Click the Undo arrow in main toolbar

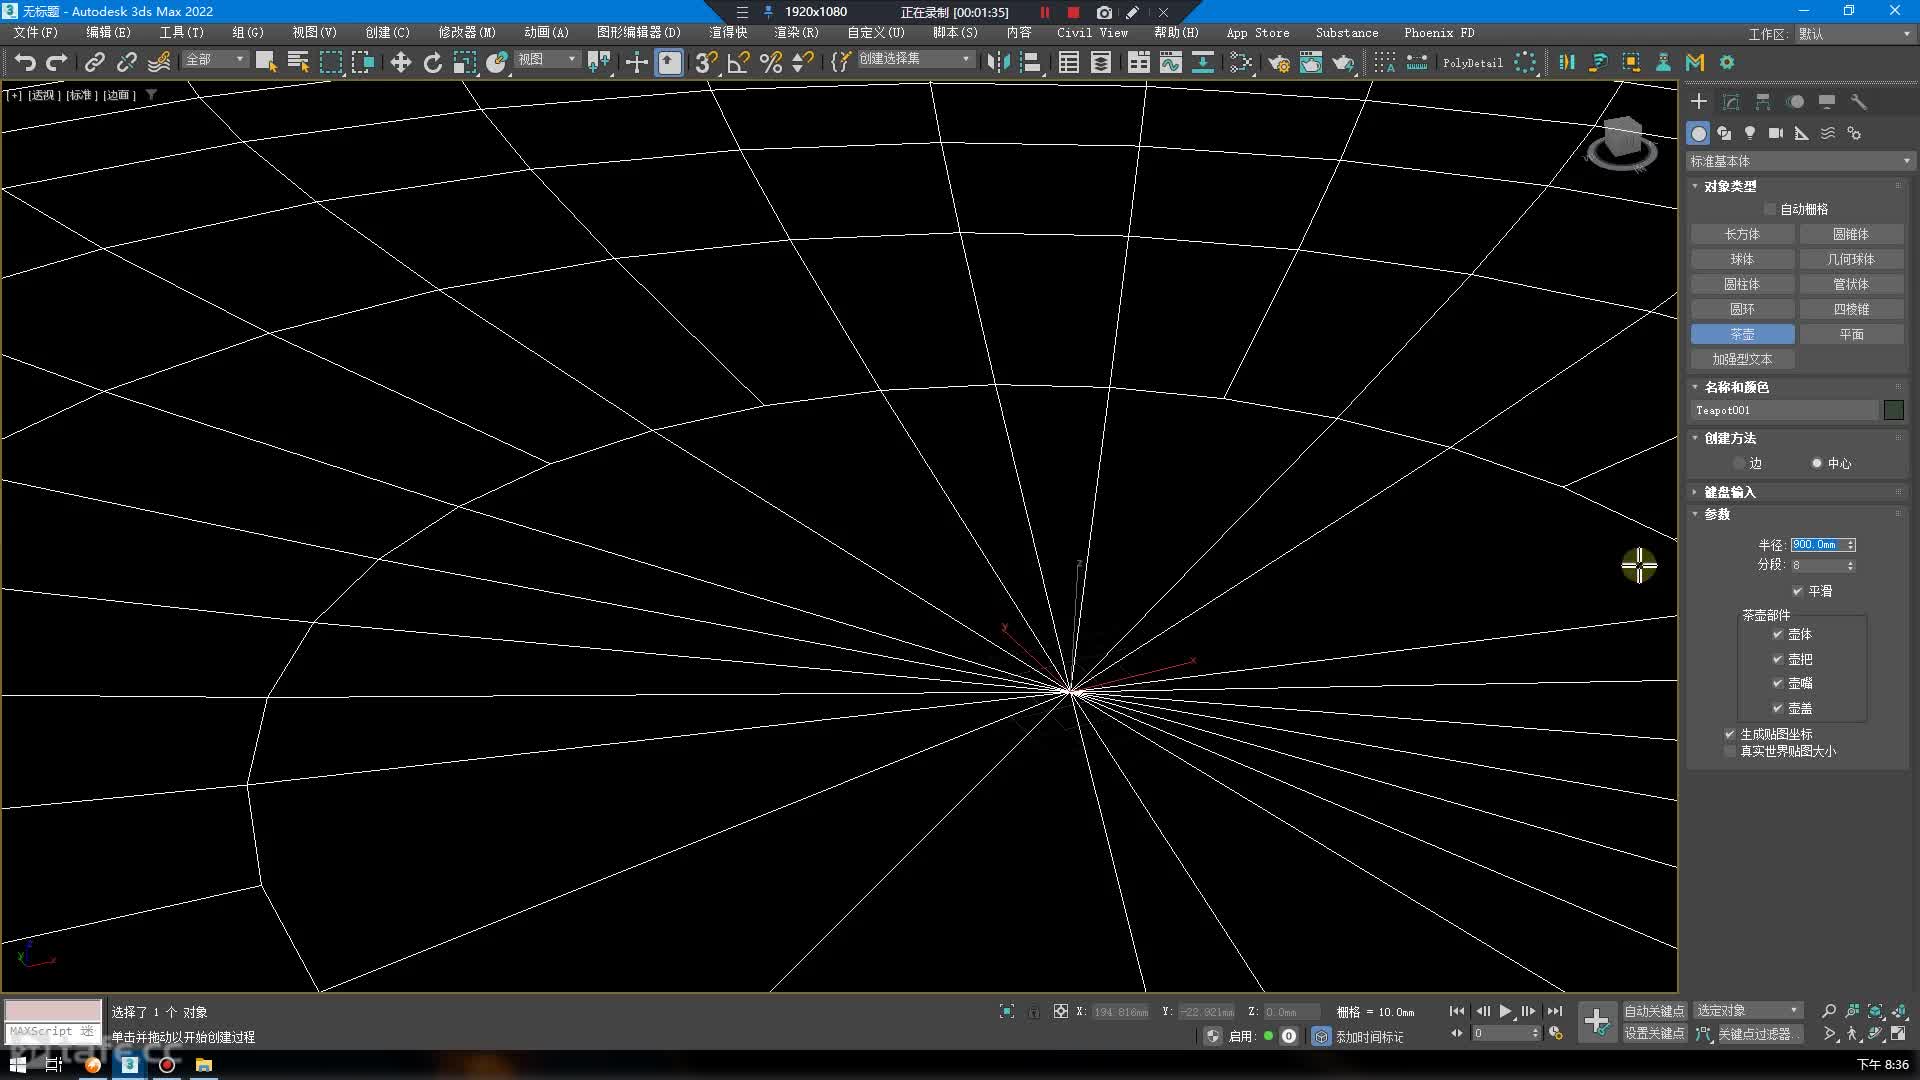[x=25, y=62]
